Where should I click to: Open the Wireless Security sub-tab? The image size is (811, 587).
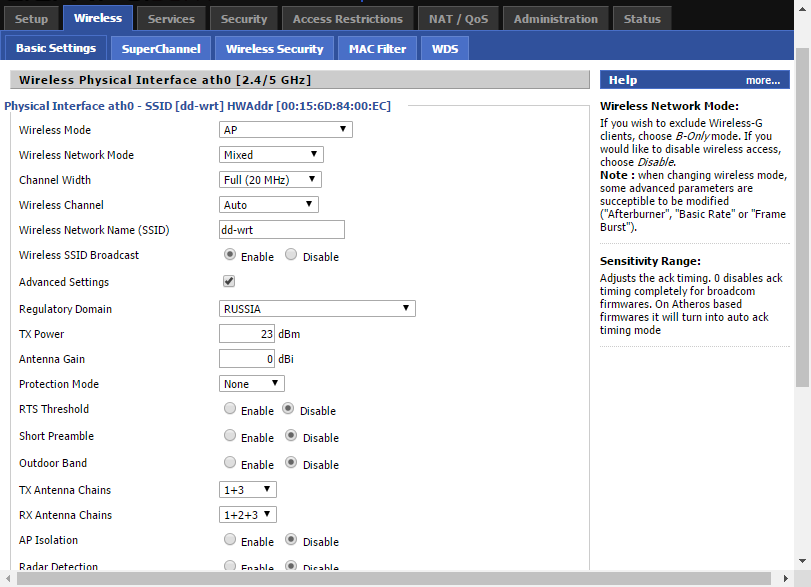click(x=274, y=49)
